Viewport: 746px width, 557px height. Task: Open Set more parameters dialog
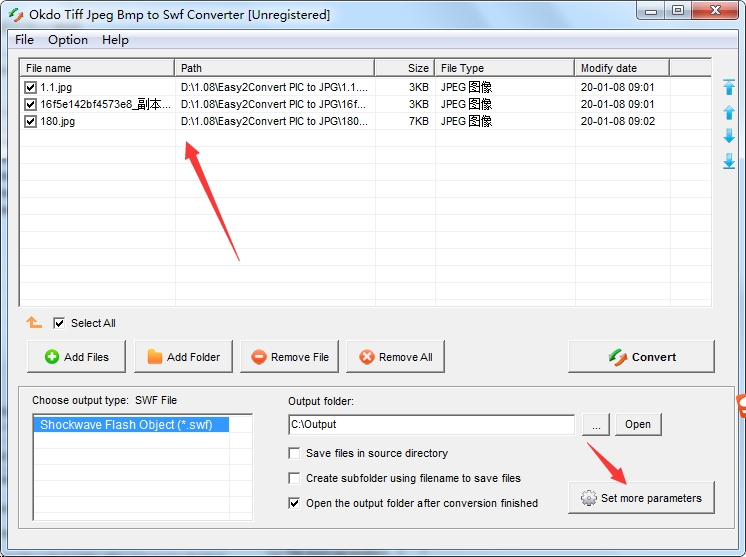click(641, 498)
